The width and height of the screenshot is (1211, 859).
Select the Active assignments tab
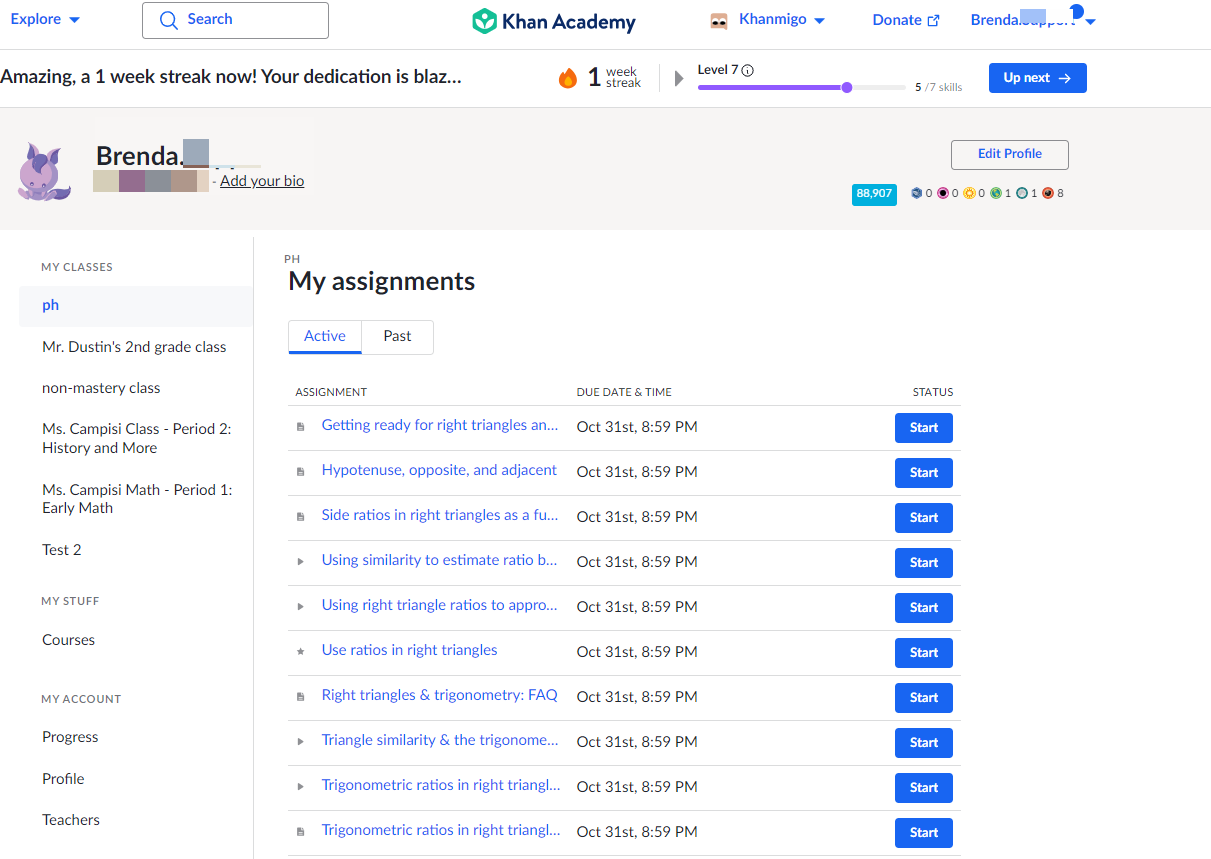[x=325, y=337]
